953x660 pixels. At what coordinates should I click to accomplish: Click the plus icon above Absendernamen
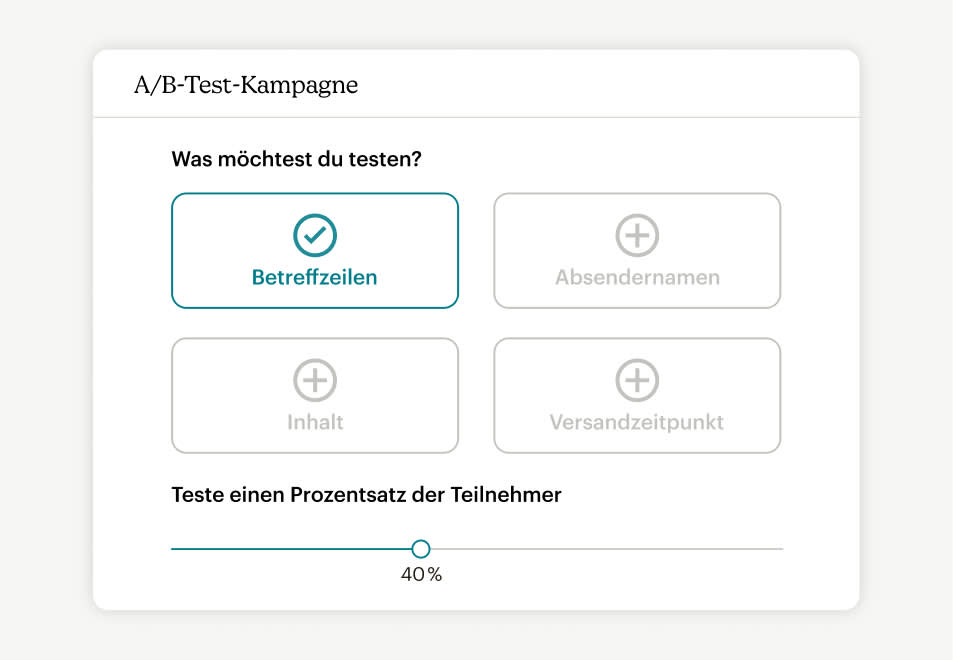[637, 235]
